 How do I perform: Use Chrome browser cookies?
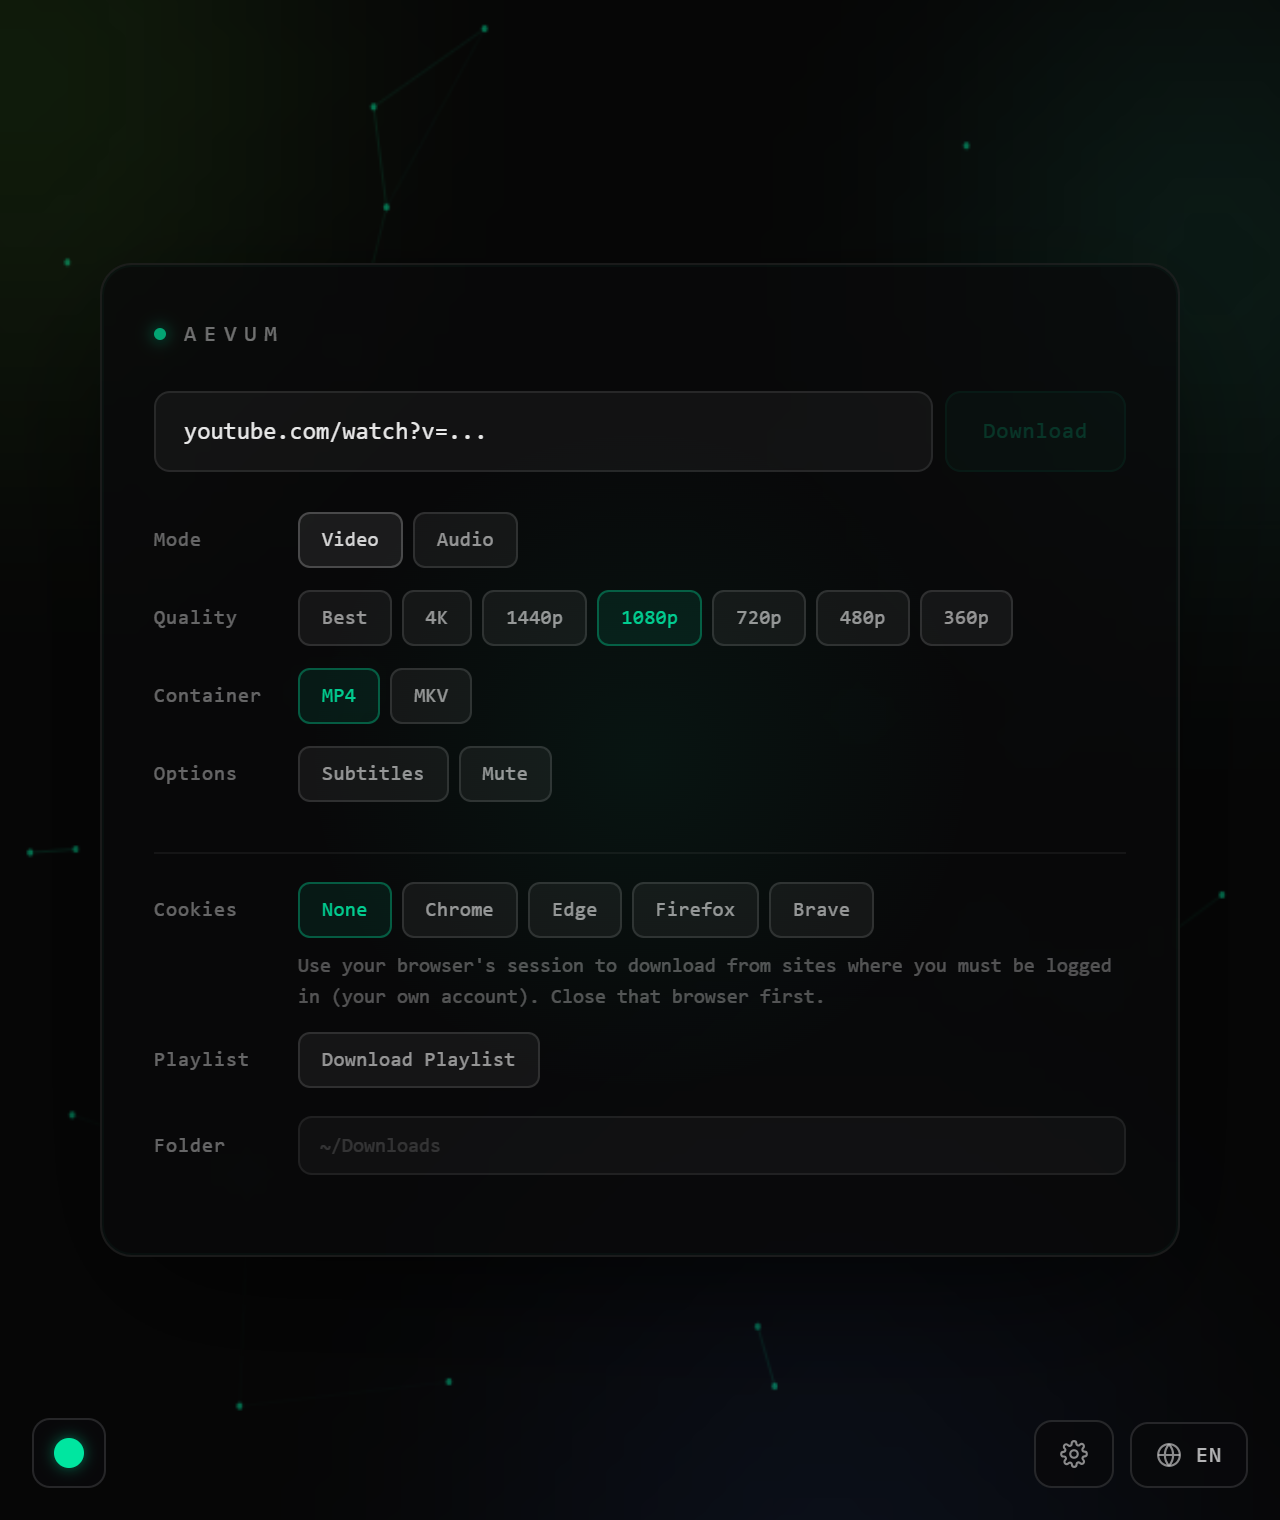pyautogui.click(x=459, y=910)
